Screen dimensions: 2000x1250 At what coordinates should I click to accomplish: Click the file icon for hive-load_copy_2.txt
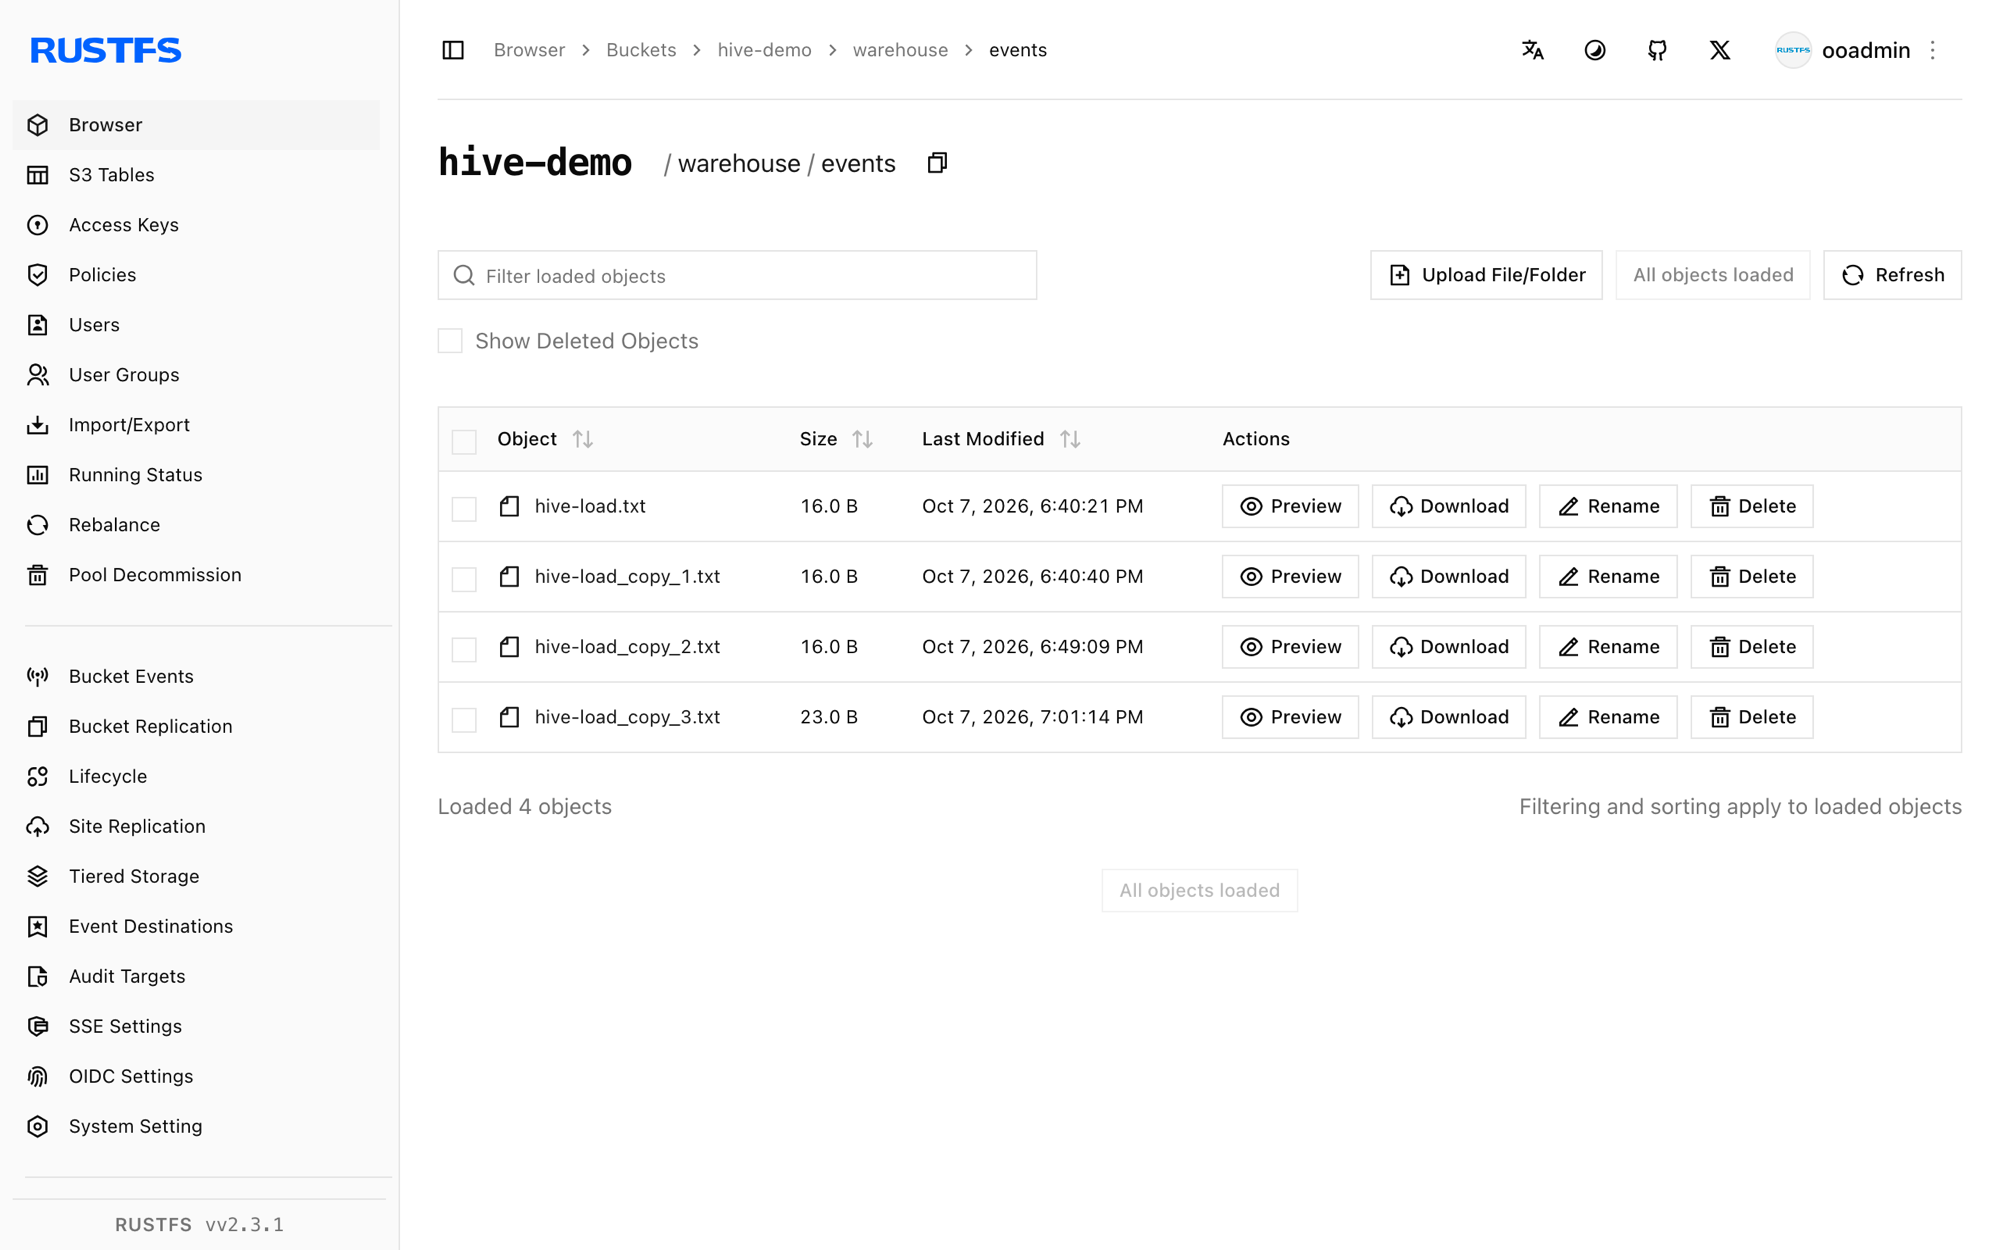tap(509, 647)
